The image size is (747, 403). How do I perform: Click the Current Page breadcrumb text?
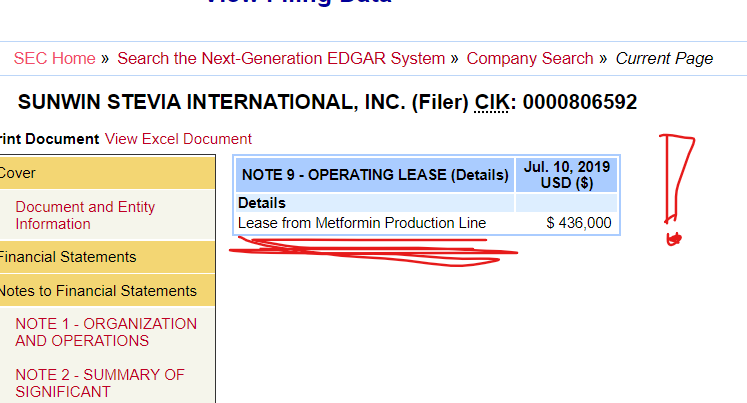click(x=663, y=58)
